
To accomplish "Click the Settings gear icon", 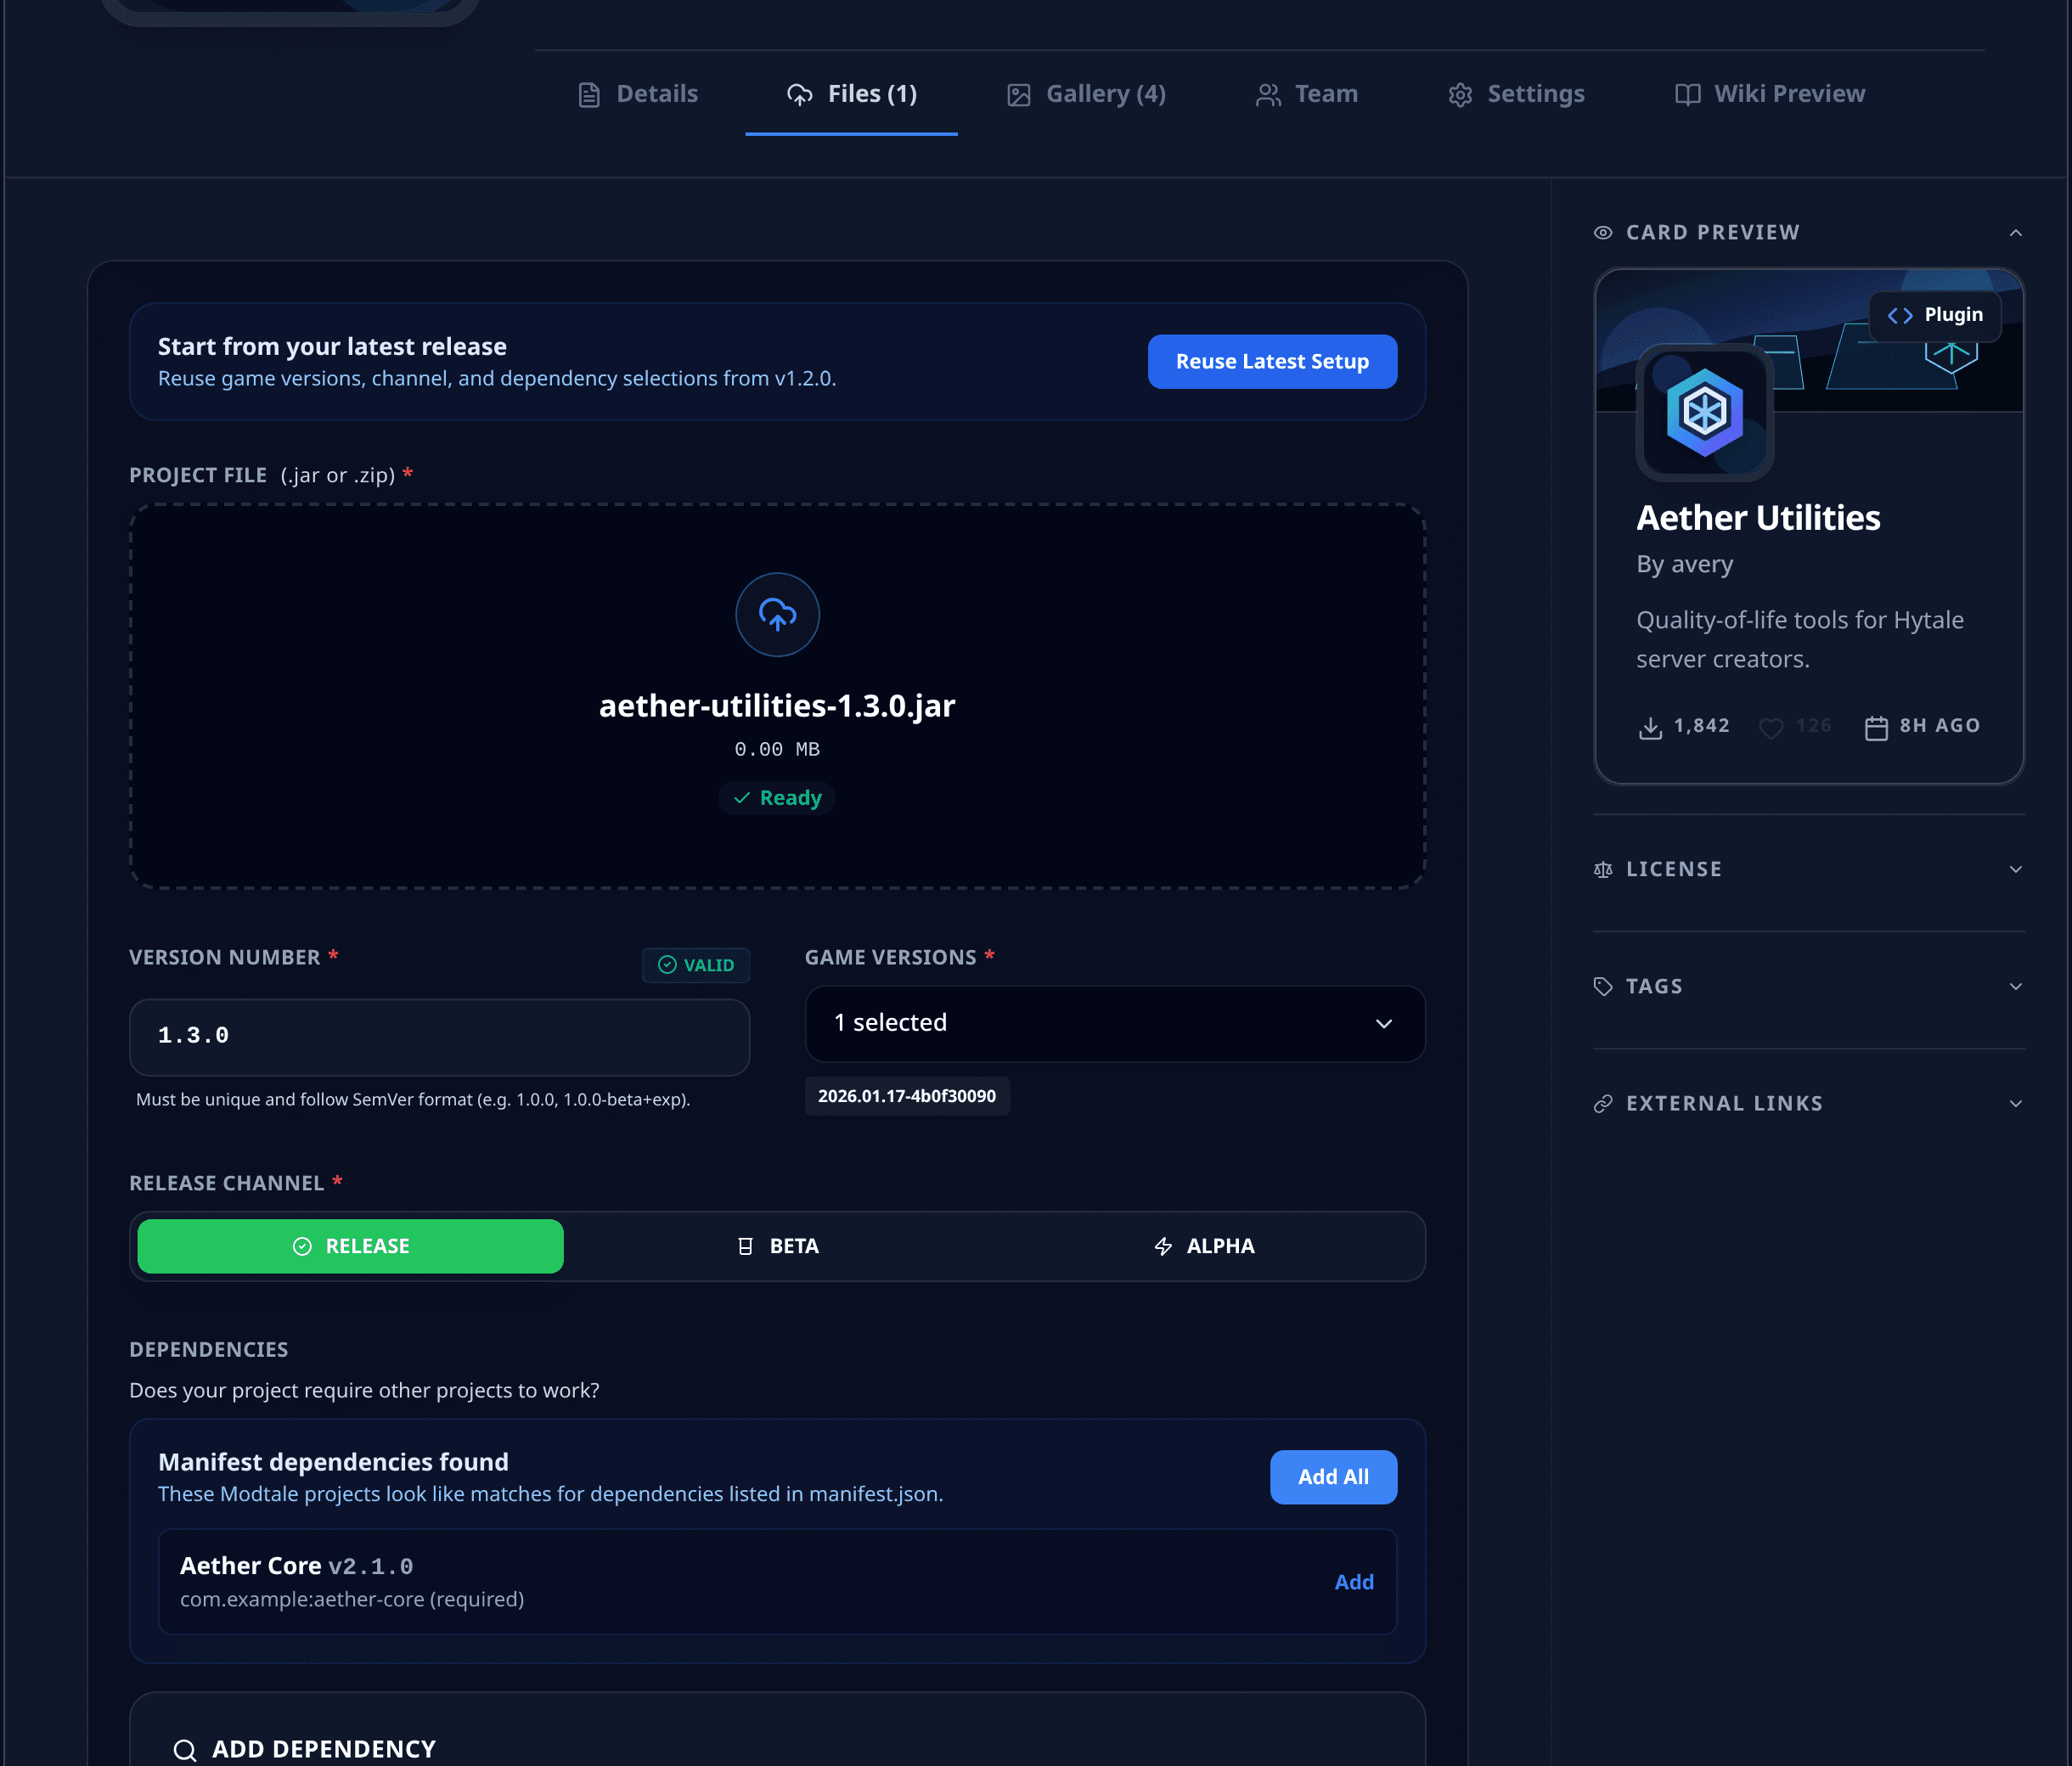I will tap(1460, 95).
